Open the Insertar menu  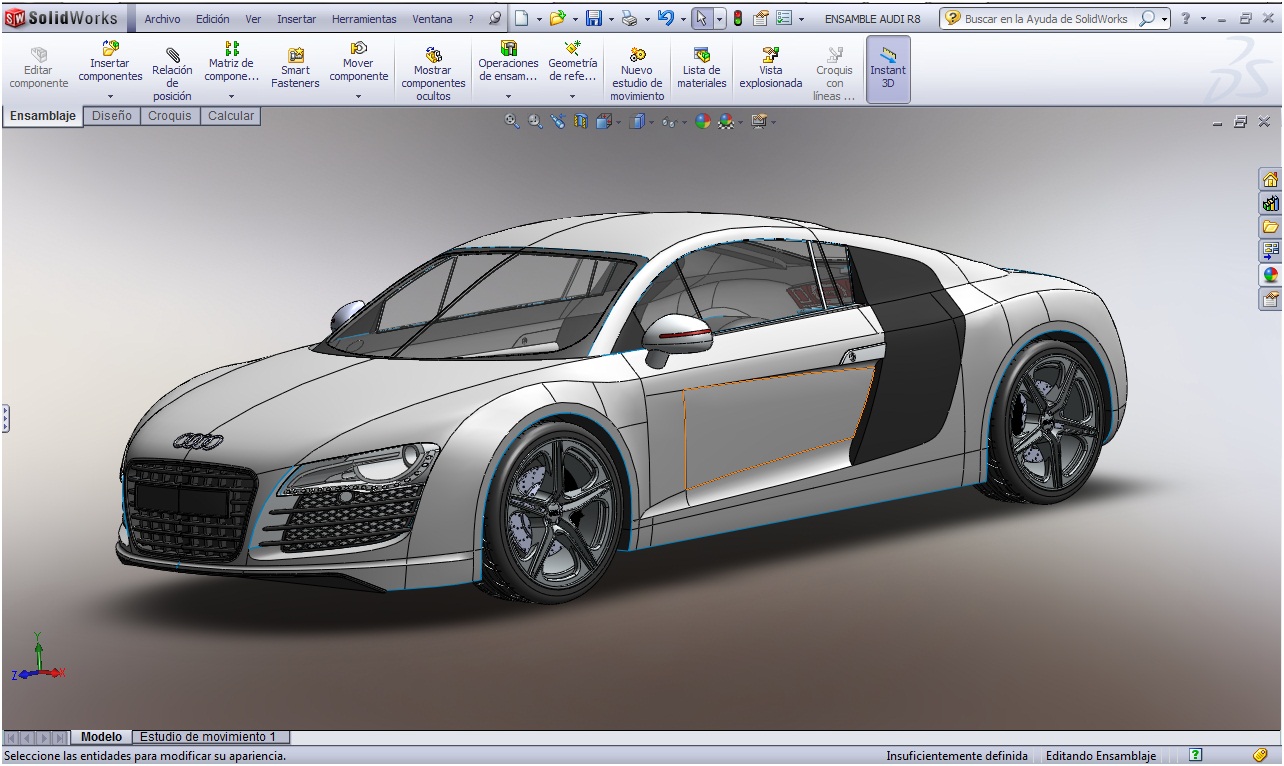point(296,19)
